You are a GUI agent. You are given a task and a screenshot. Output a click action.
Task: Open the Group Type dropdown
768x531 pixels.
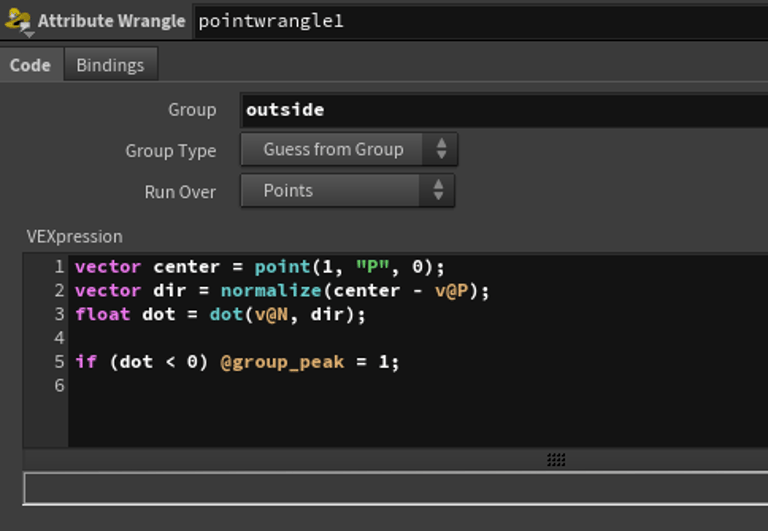tap(349, 149)
